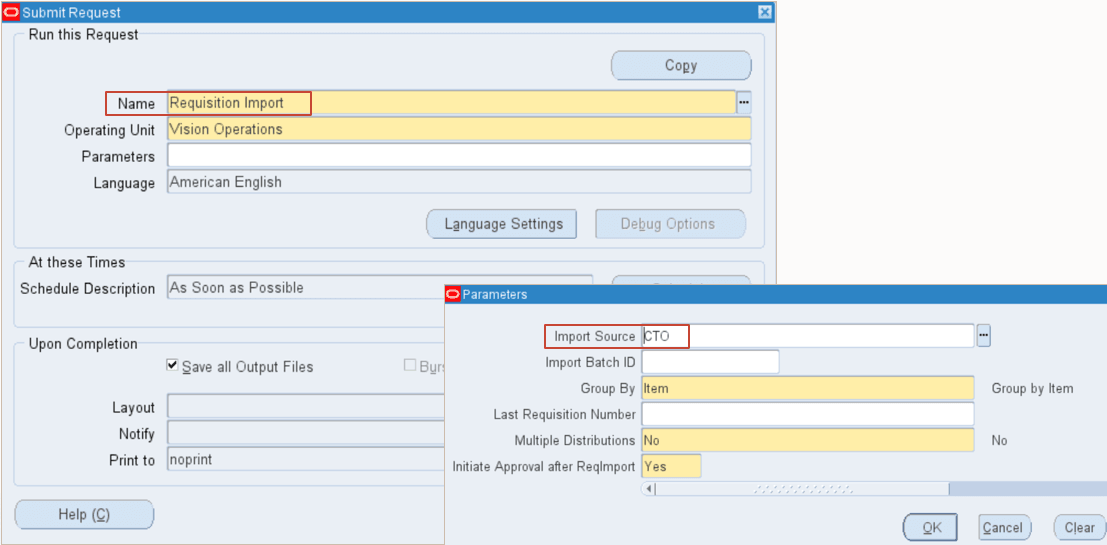Click the left arrow of horizontal scrollbar
This screenshot has height=545, width=1107.
click(x=649, y=489)
